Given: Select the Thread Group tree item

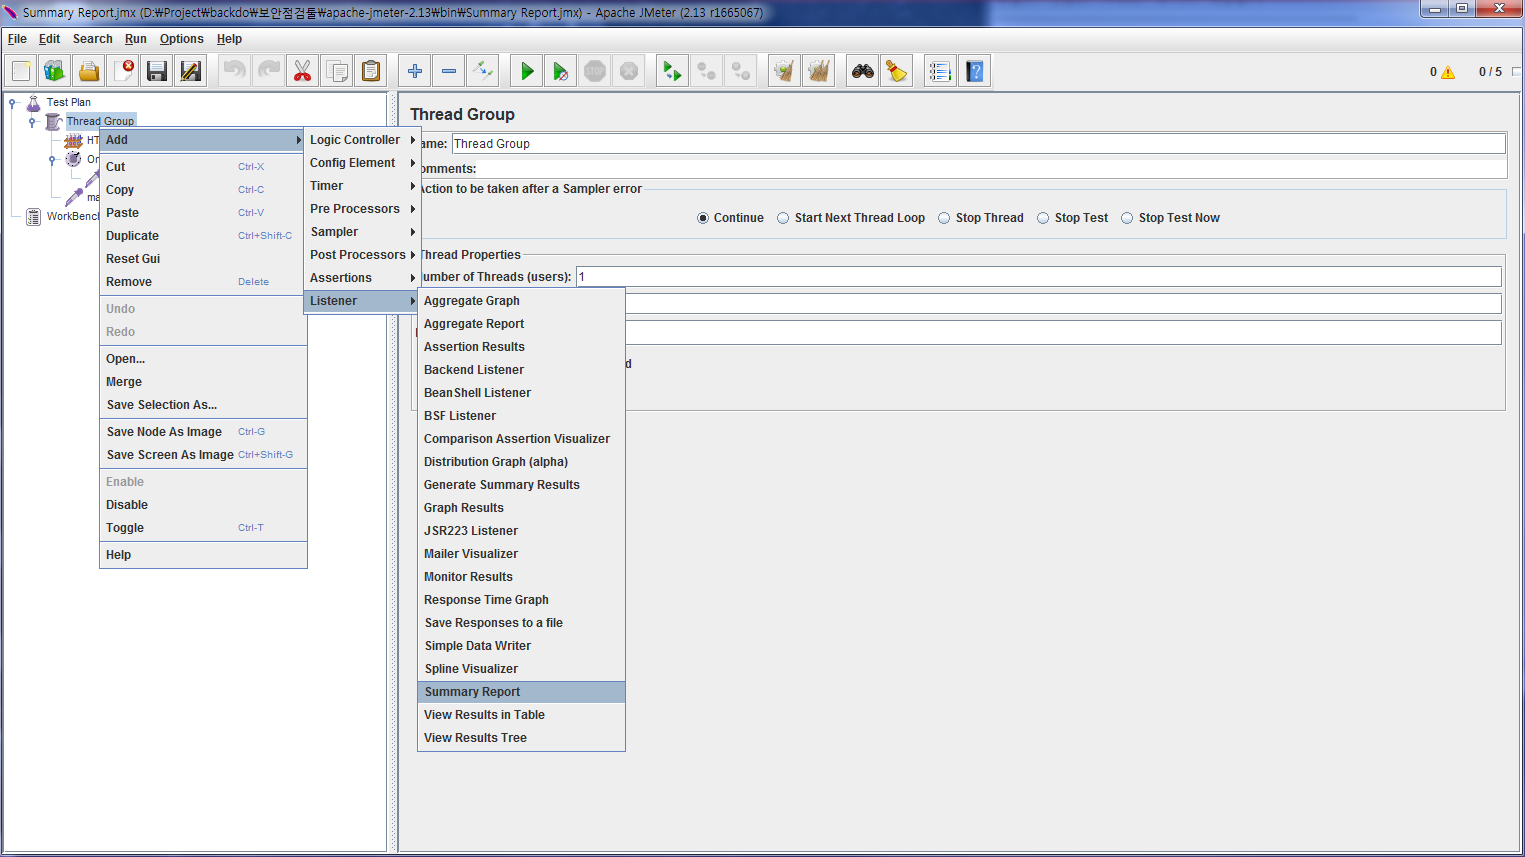Looking at the screenshot, I should [x=100, y=121].
